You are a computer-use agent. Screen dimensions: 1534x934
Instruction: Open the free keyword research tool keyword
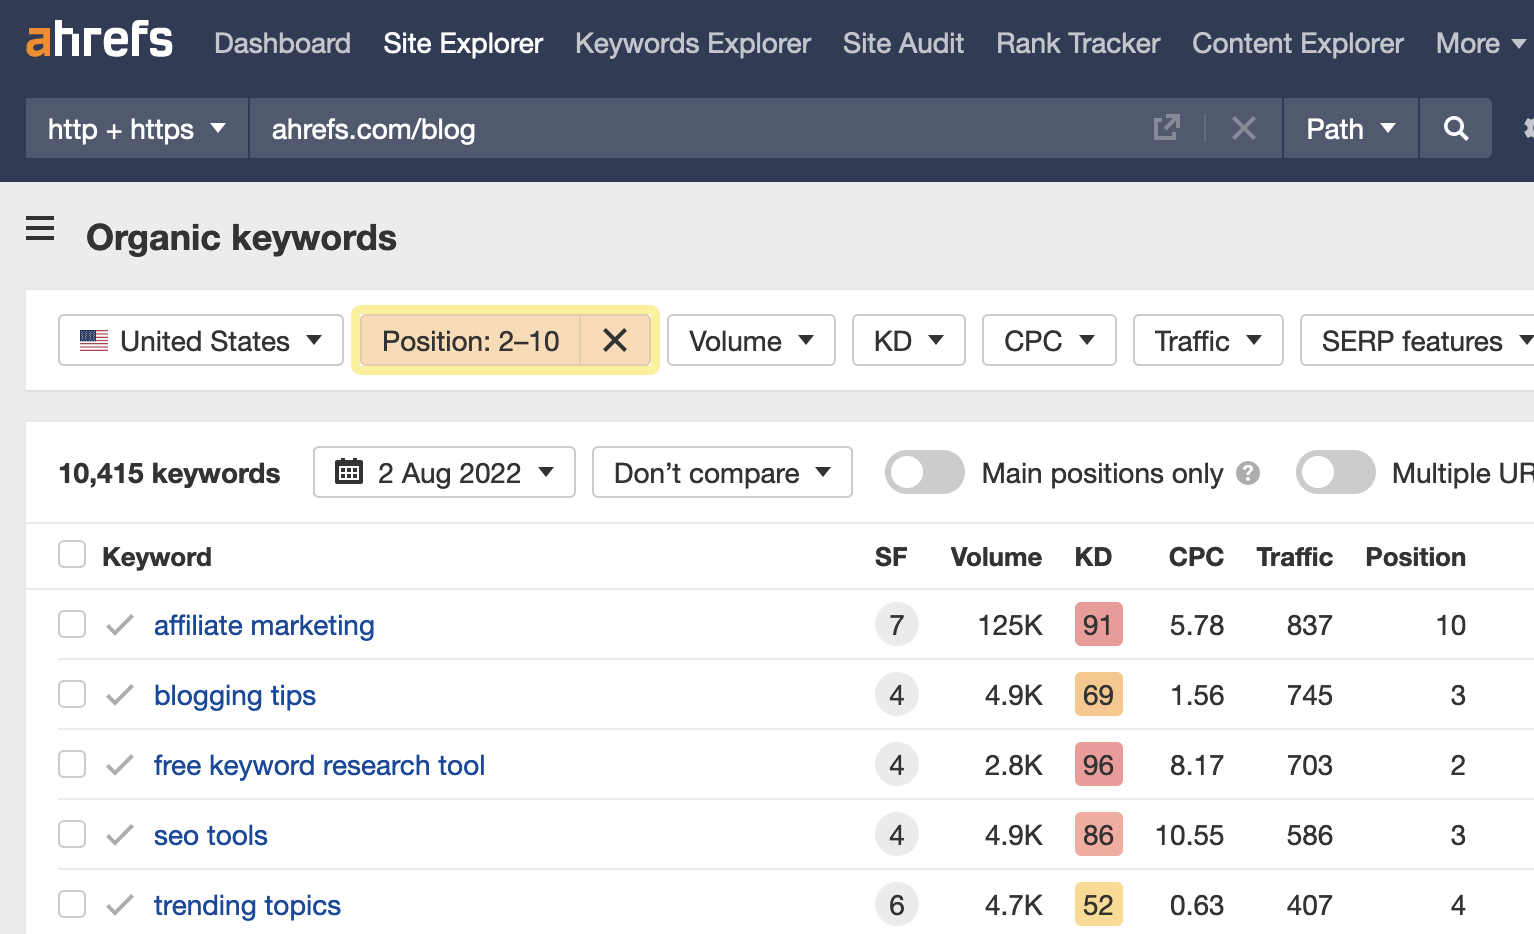click(x=319, y=765)
